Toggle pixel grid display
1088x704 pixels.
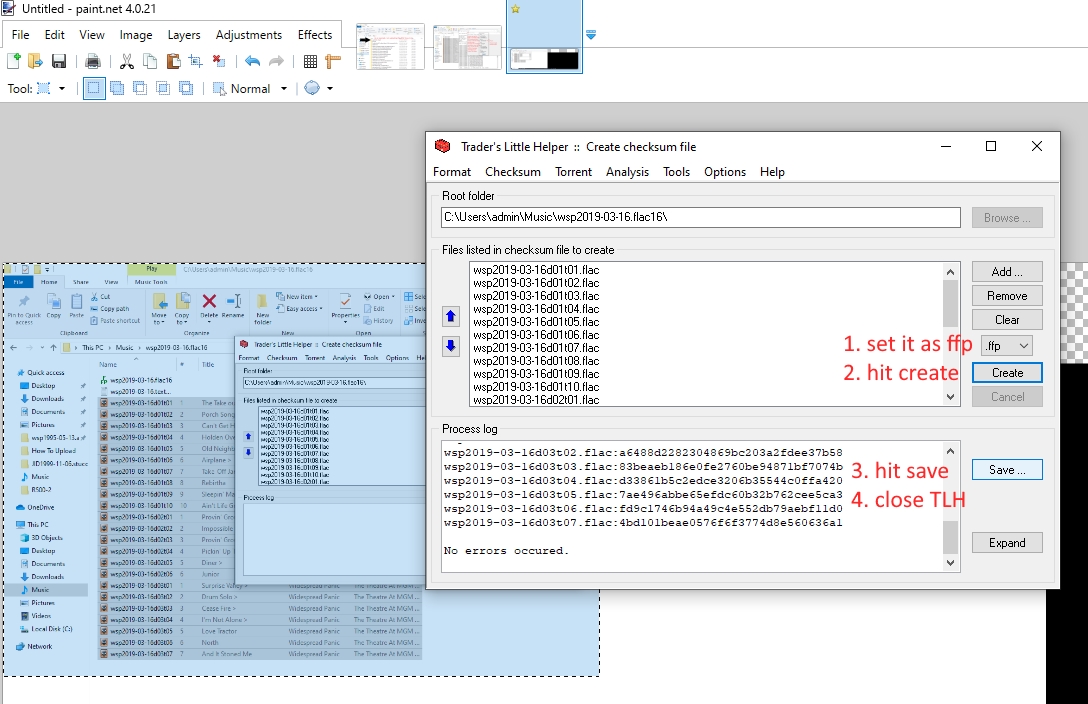(x=310, y=62)
